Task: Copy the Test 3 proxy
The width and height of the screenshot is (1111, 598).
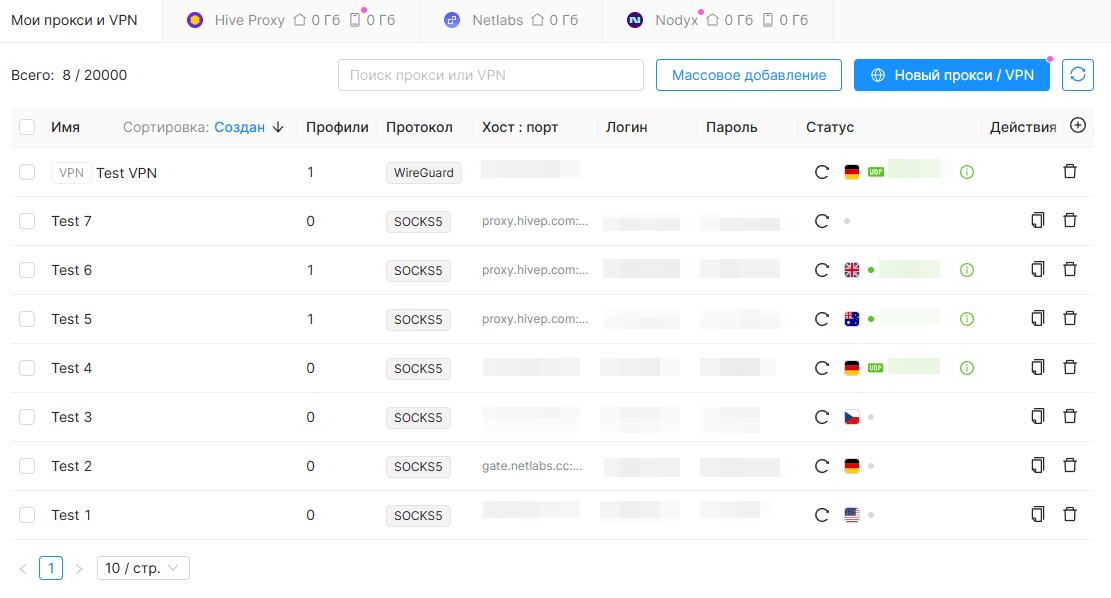Action: coord(1037,416)
